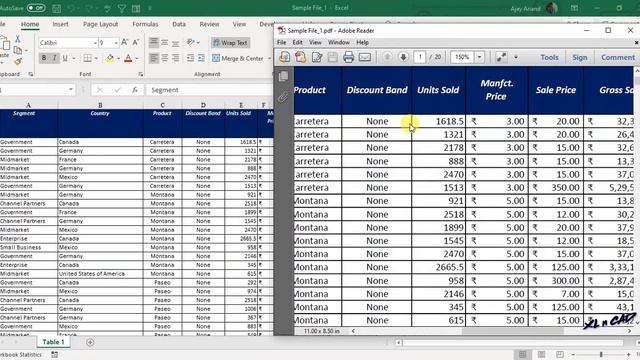Click the Increase Indent icon
This screenshot has width=640, height=360.
click(x=201, y=58)
